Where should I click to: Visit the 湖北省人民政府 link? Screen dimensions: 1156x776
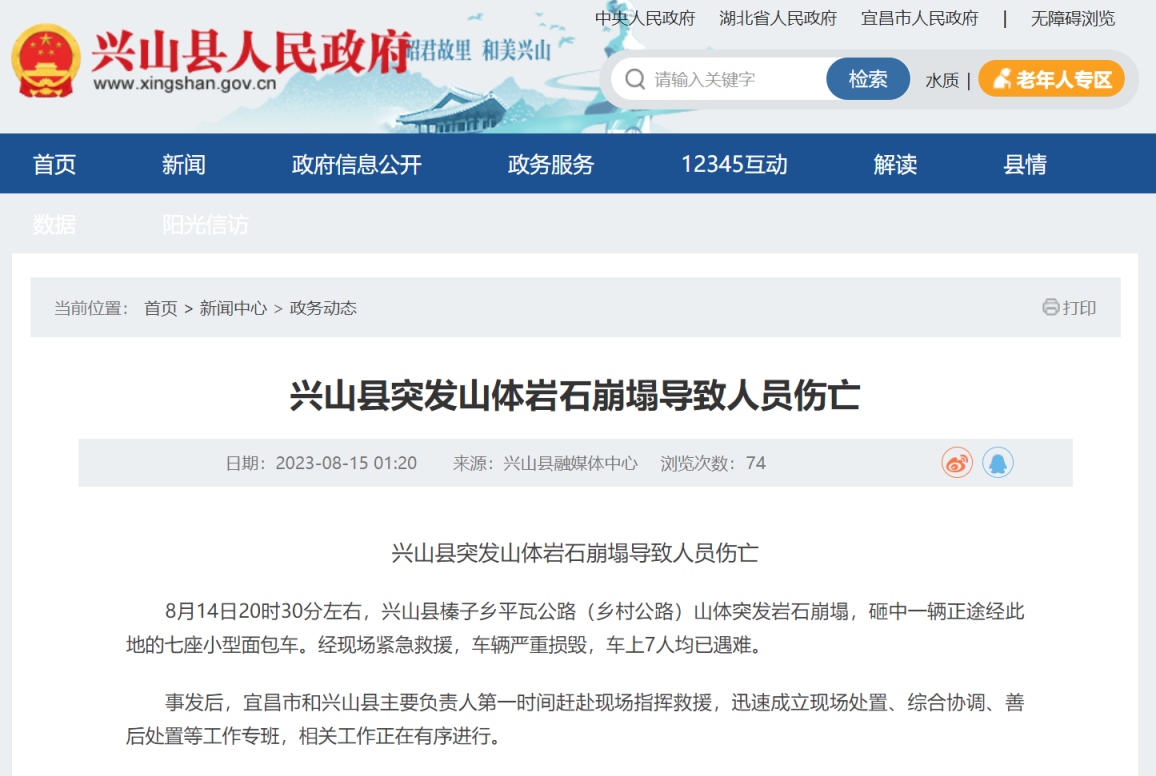coord(778,18)
